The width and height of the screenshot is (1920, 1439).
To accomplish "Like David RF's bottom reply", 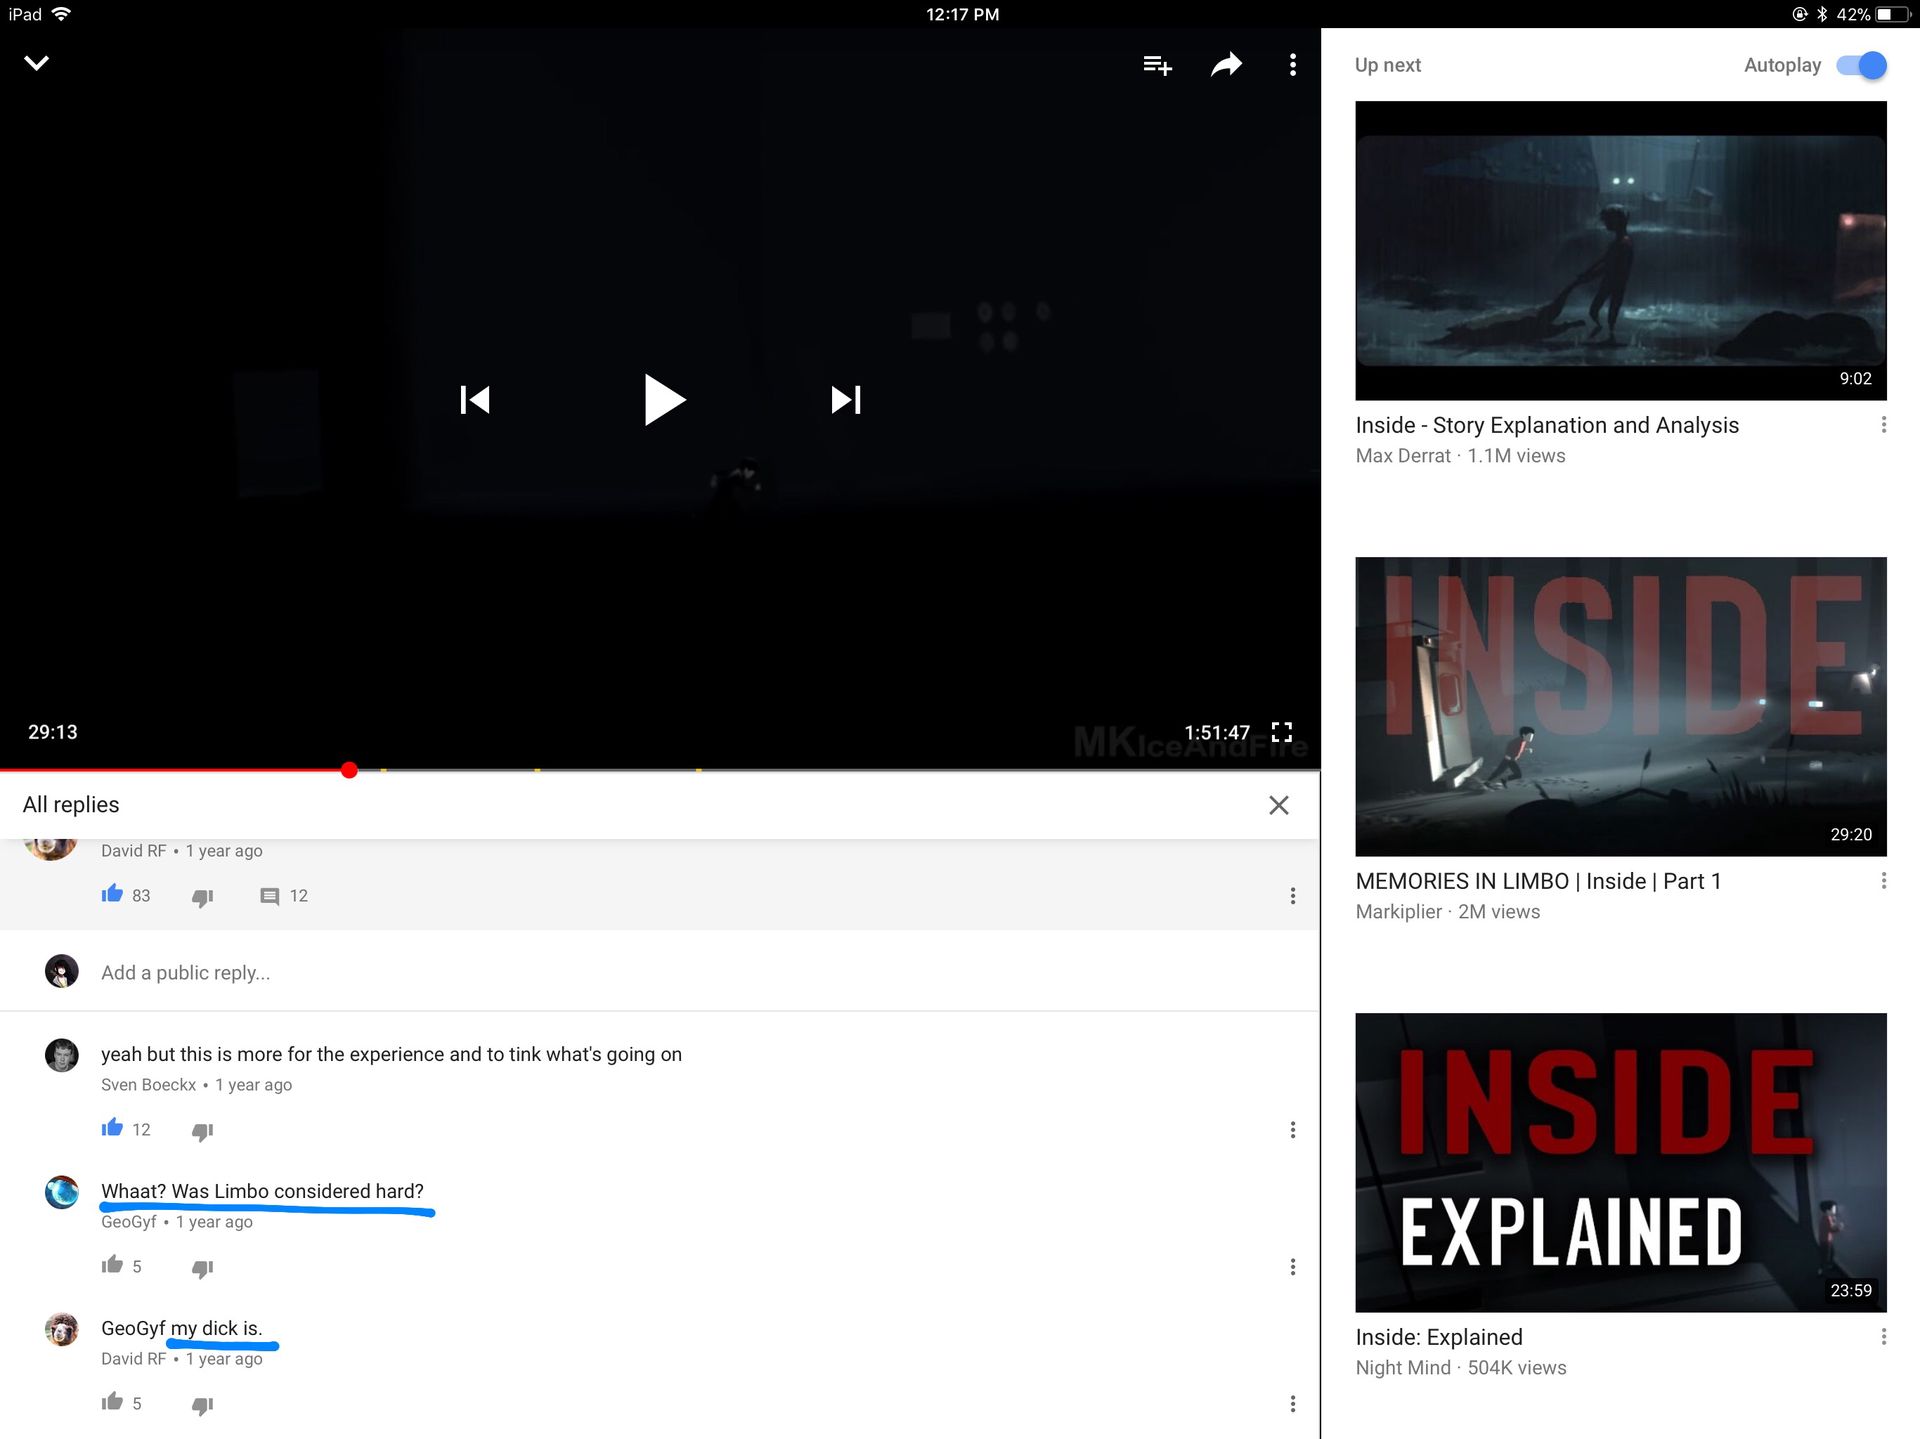I will pyautogui.click(x=112, y=1402).
